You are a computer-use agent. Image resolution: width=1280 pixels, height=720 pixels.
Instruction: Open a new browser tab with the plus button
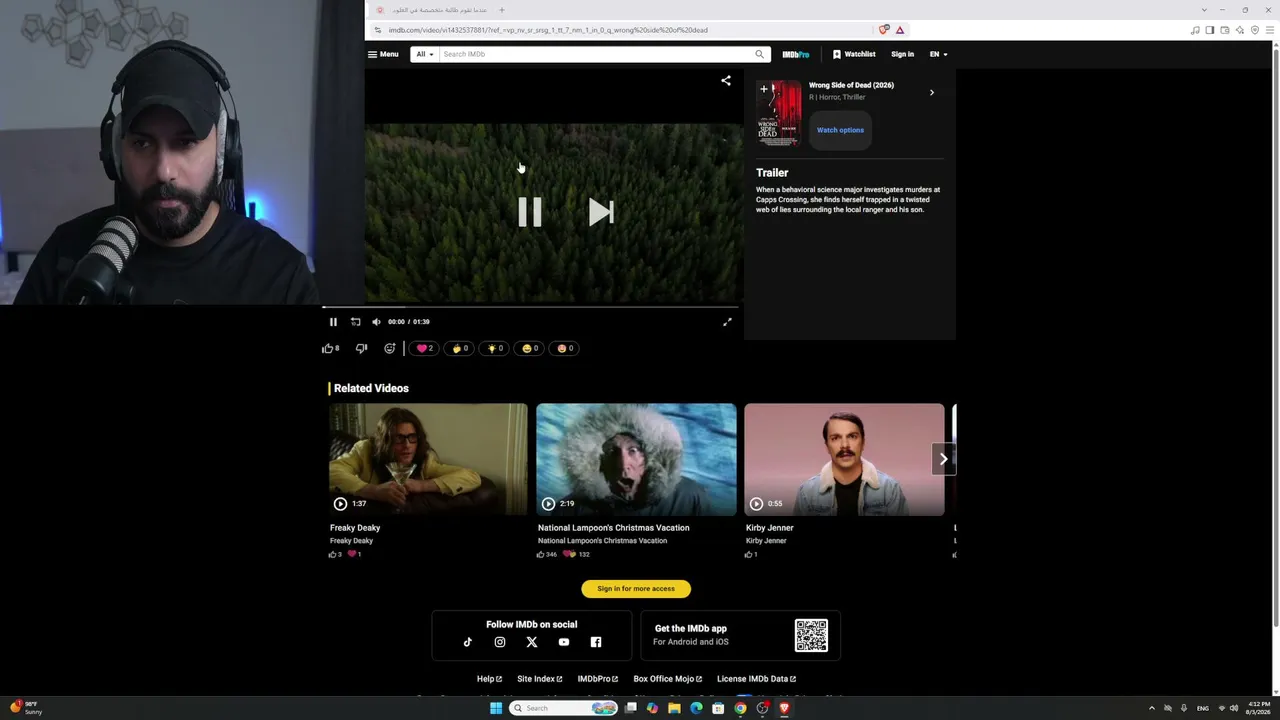[x=502, y=10]
